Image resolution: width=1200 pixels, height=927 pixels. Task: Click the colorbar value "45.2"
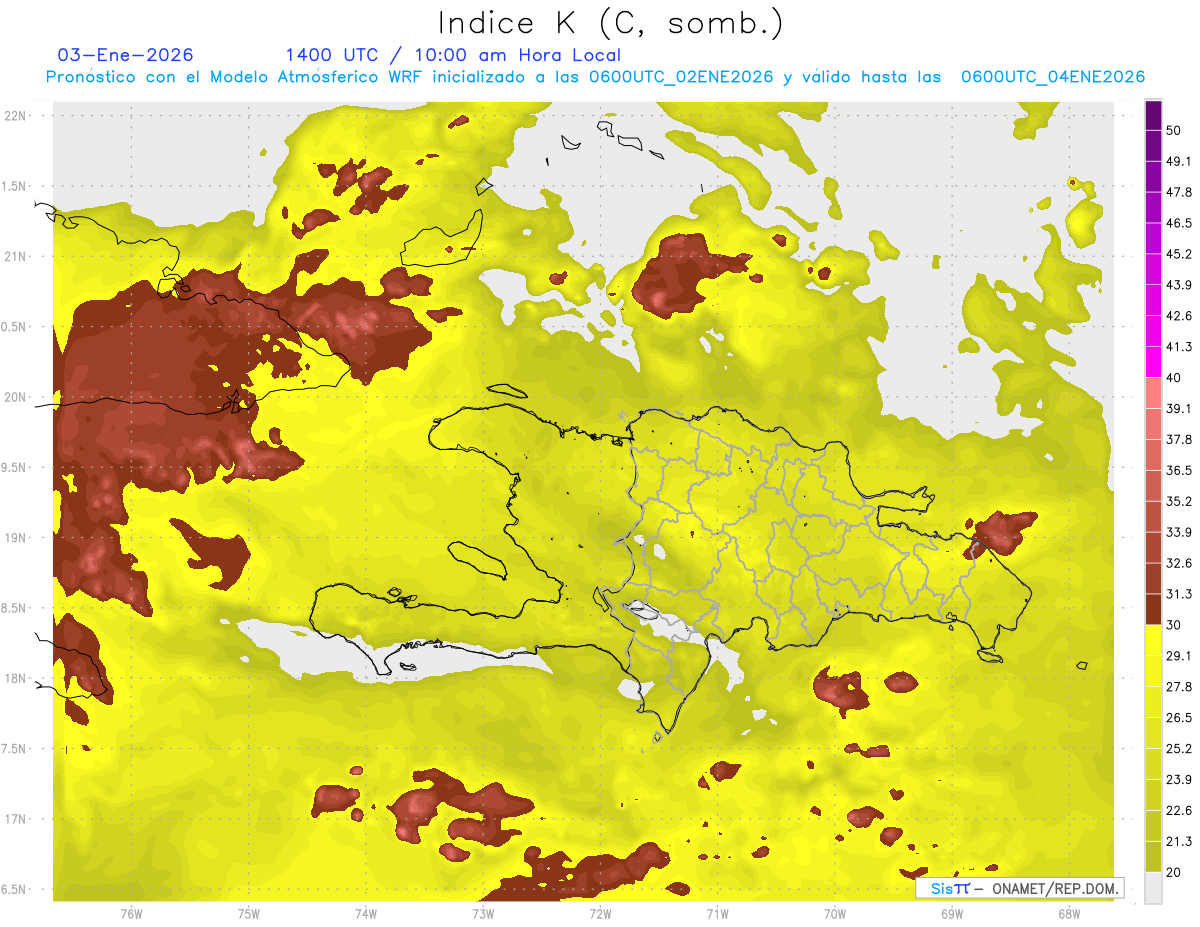point(1179,254)
